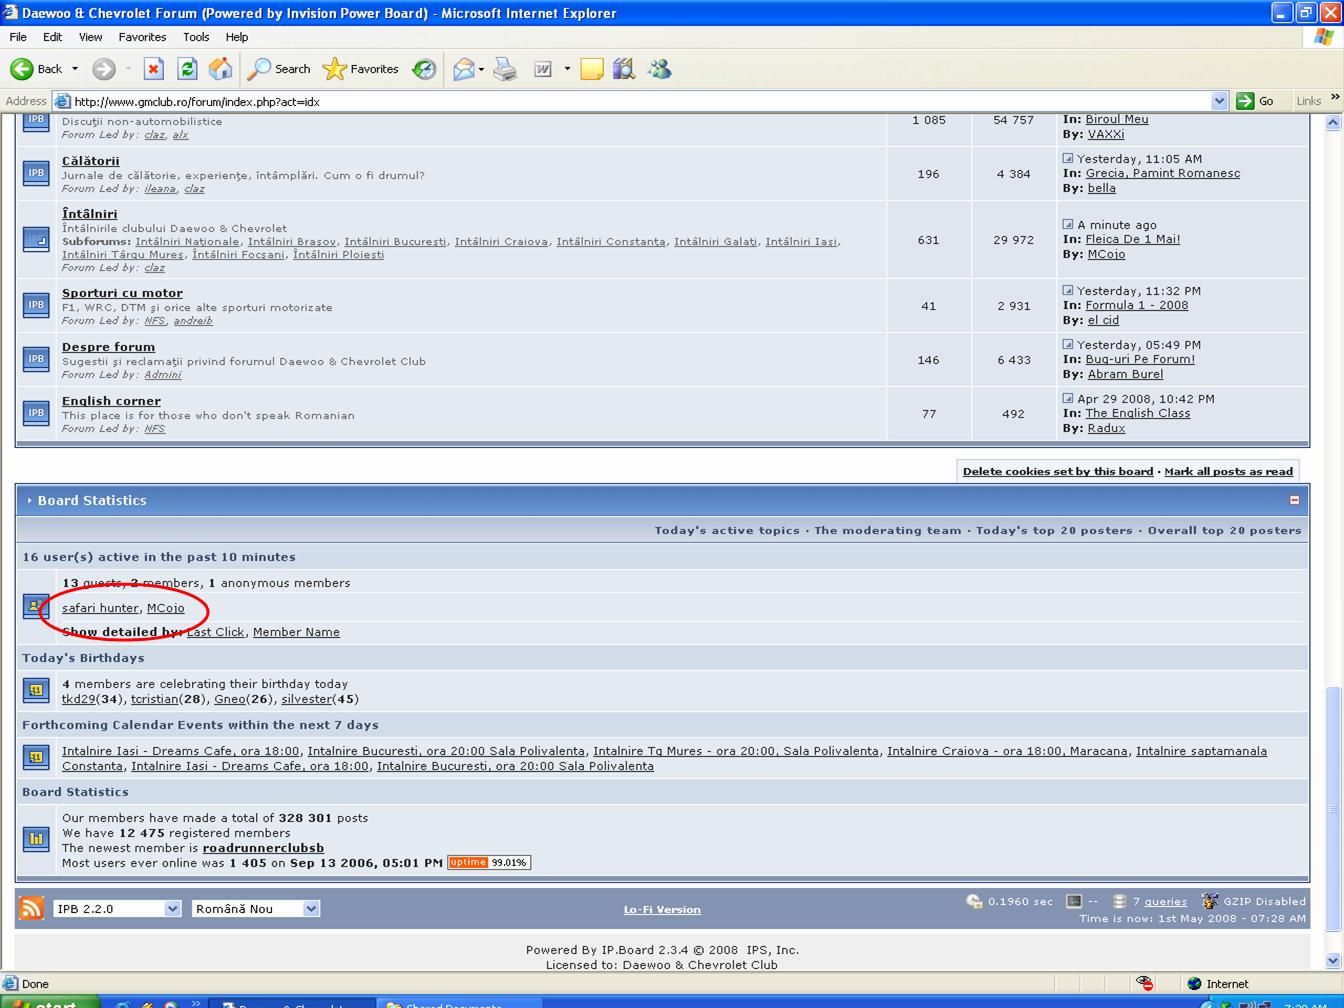Open the Favorites menu

[142, 37]
